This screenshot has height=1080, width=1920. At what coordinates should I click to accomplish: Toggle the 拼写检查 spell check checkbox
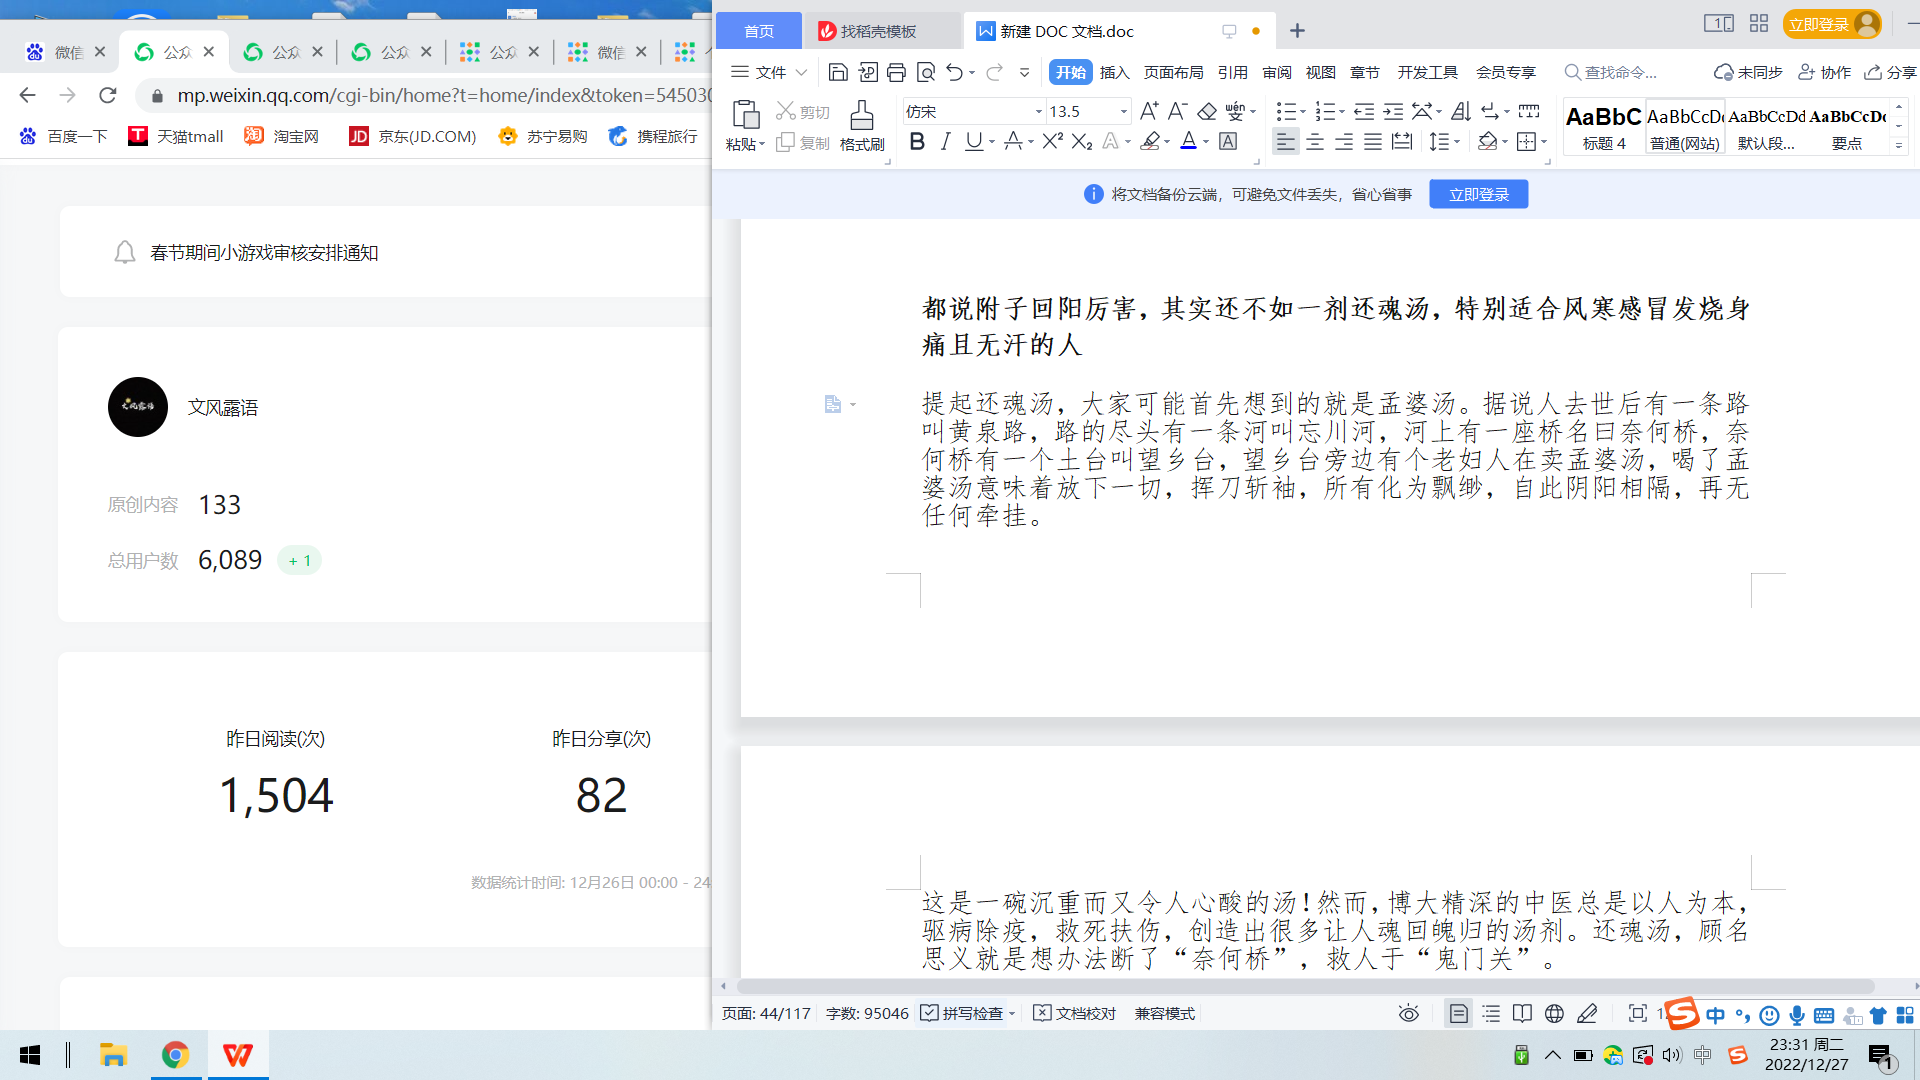point(930,1013)
